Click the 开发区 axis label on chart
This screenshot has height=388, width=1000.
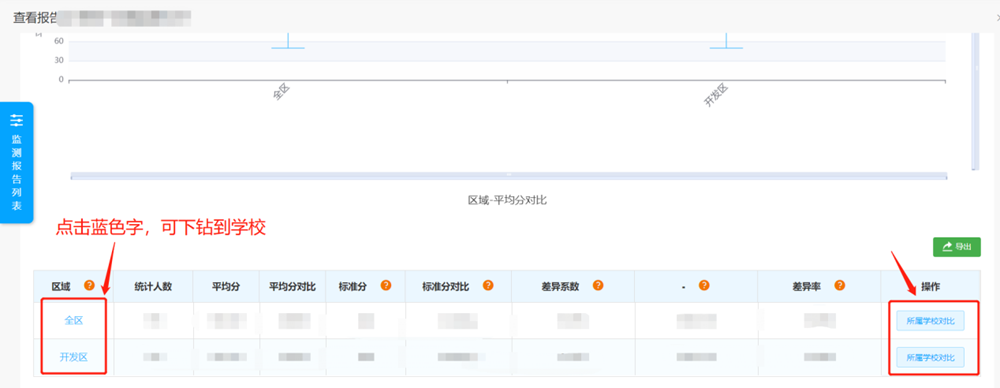pos(716,96)
